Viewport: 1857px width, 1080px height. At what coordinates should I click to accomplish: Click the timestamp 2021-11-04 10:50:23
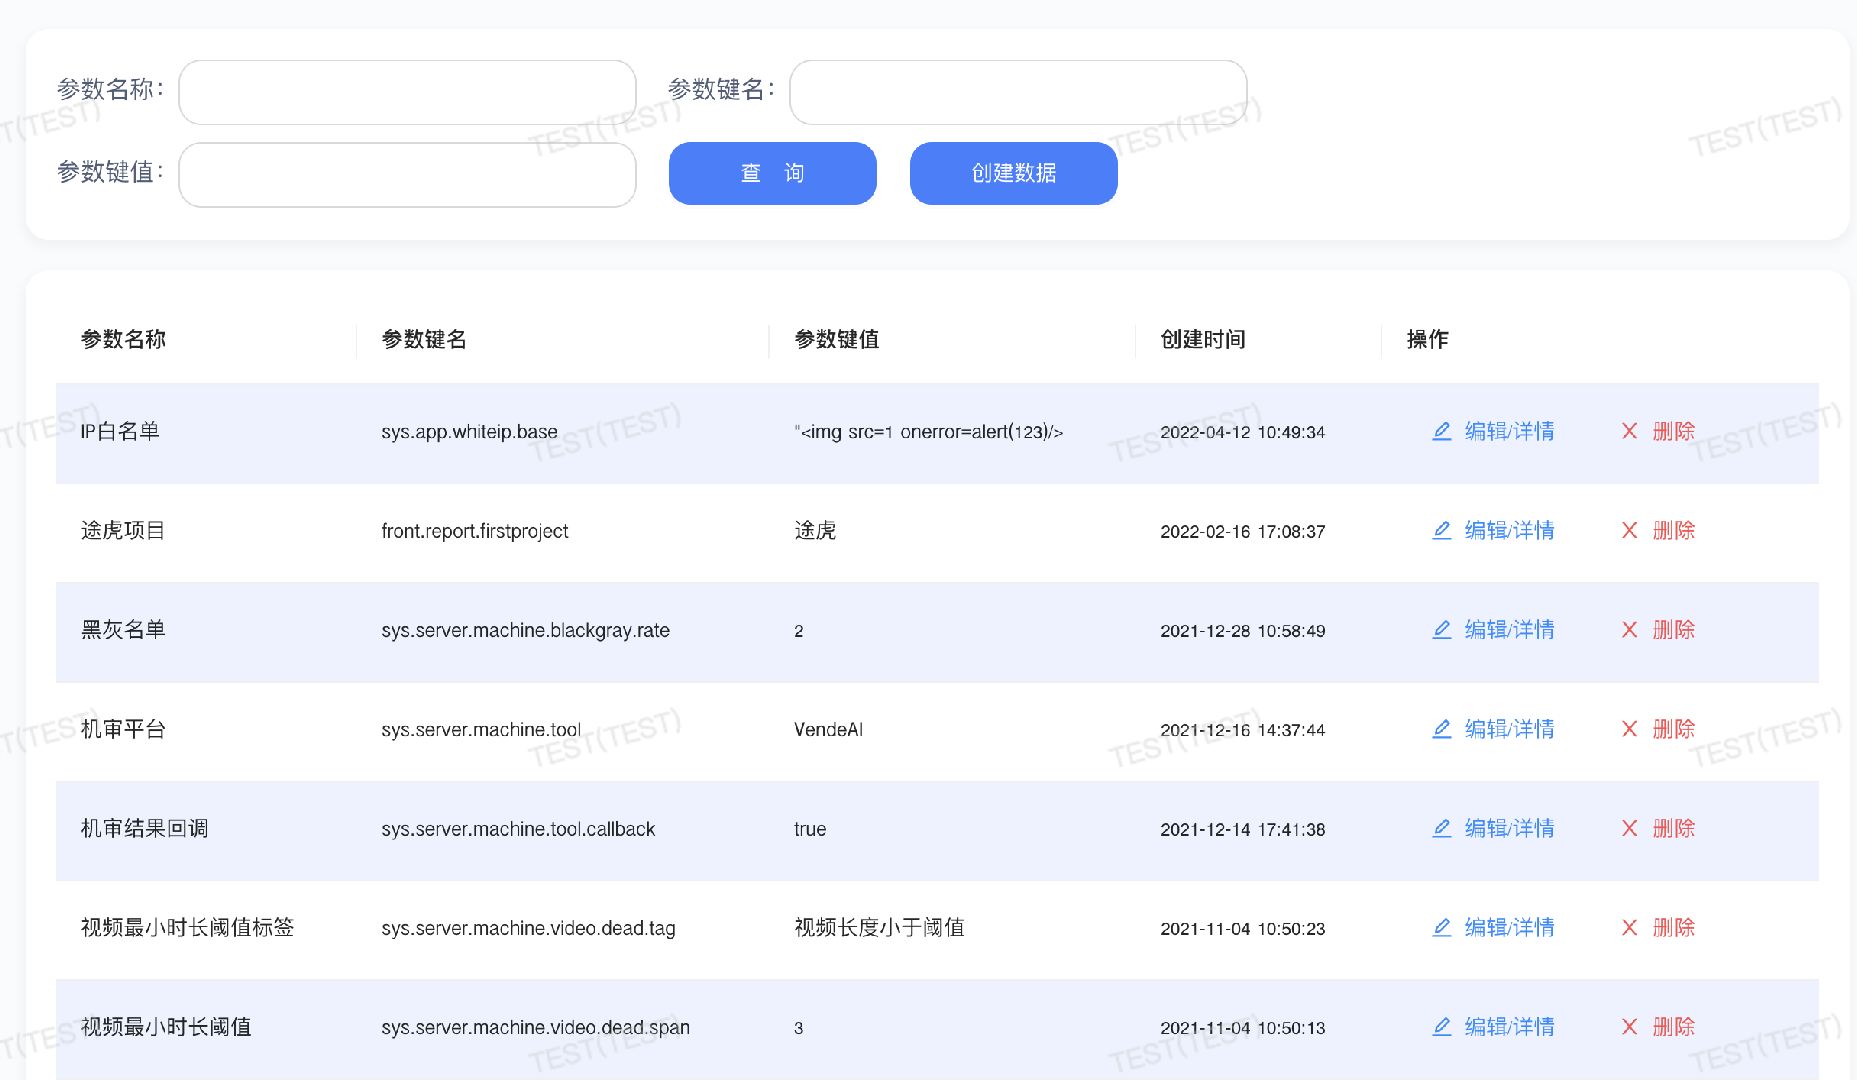coord(1242,929)
